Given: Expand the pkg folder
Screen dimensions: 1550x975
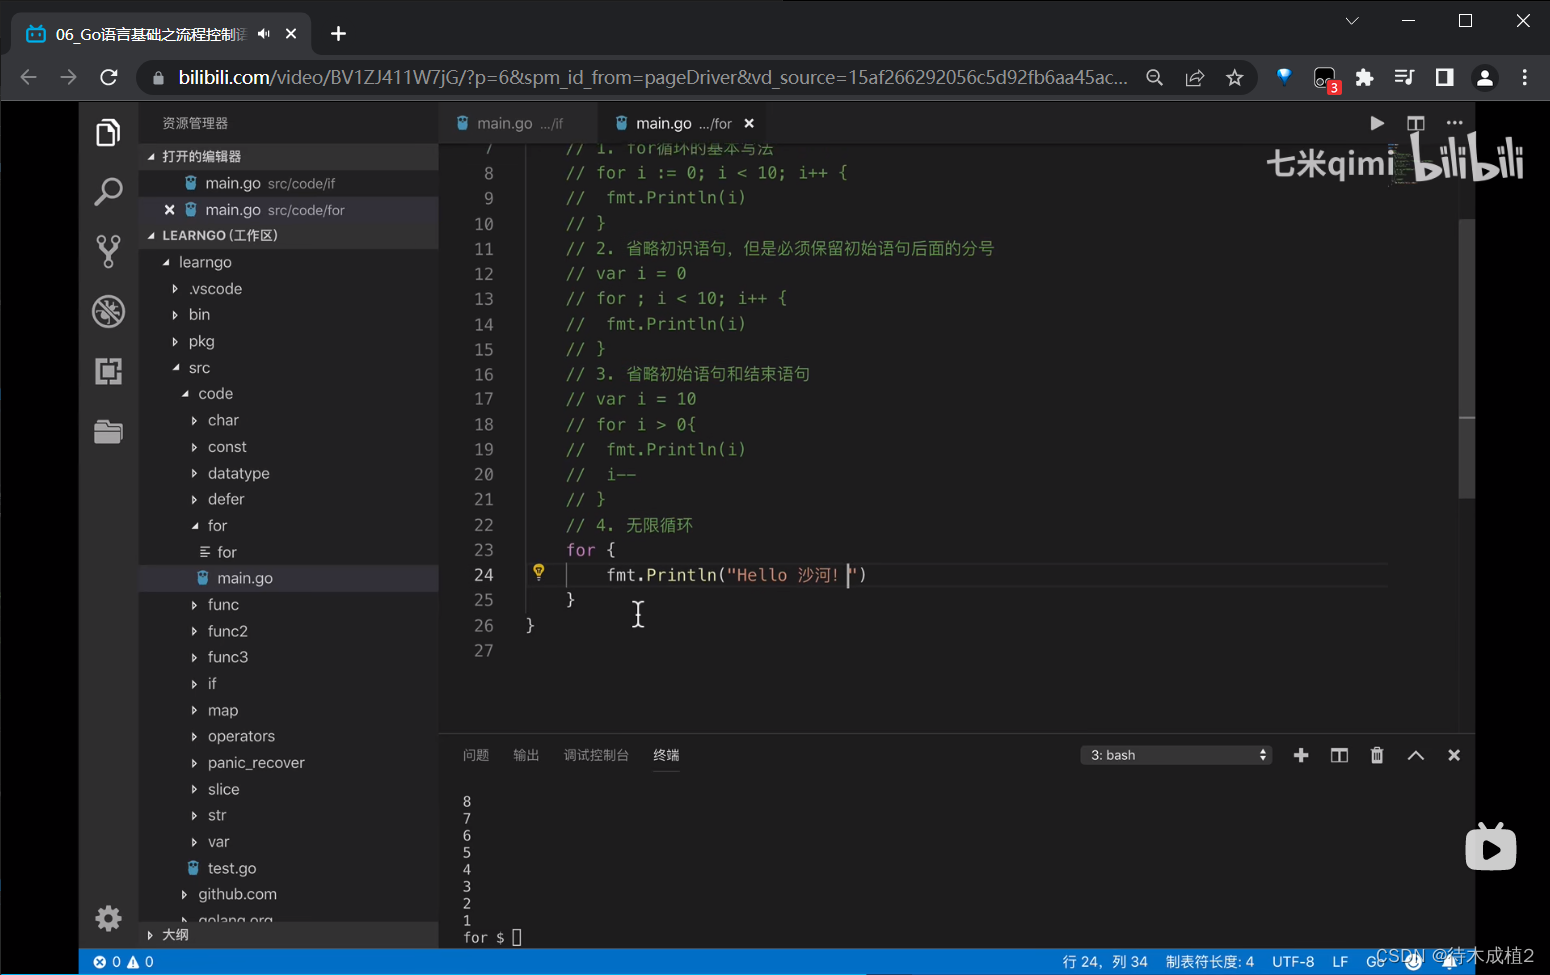Looking at the screenshot, I should 176,341.
